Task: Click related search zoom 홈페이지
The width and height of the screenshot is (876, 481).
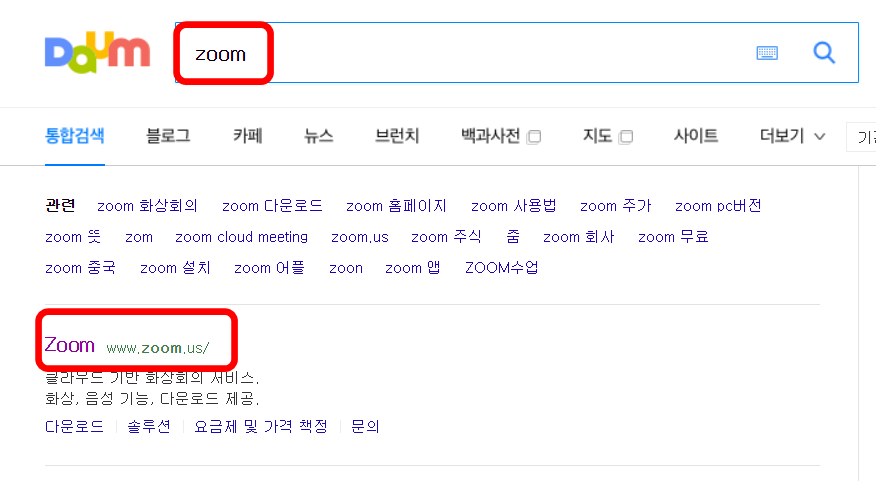Action: coord(396,206)
